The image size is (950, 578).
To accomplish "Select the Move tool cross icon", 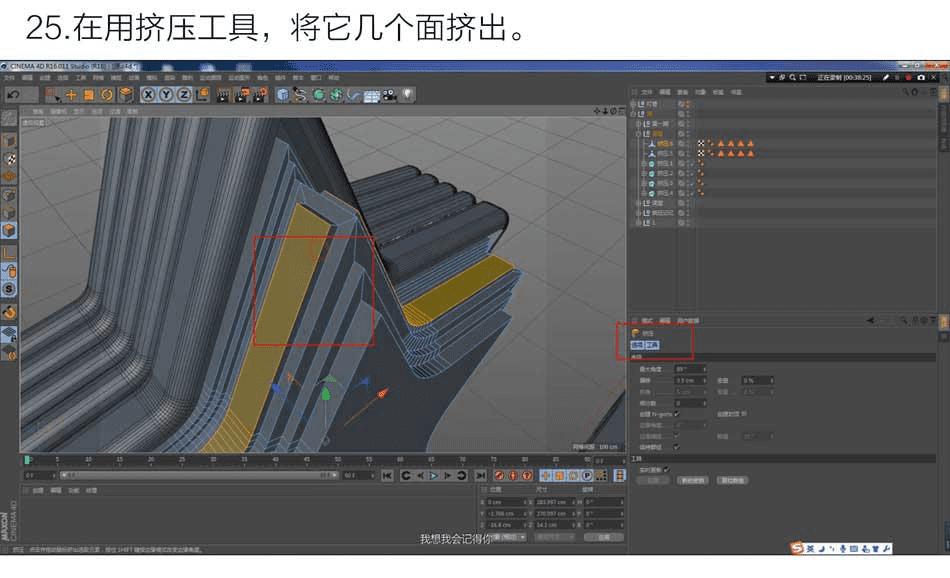I will coord(71,95).
